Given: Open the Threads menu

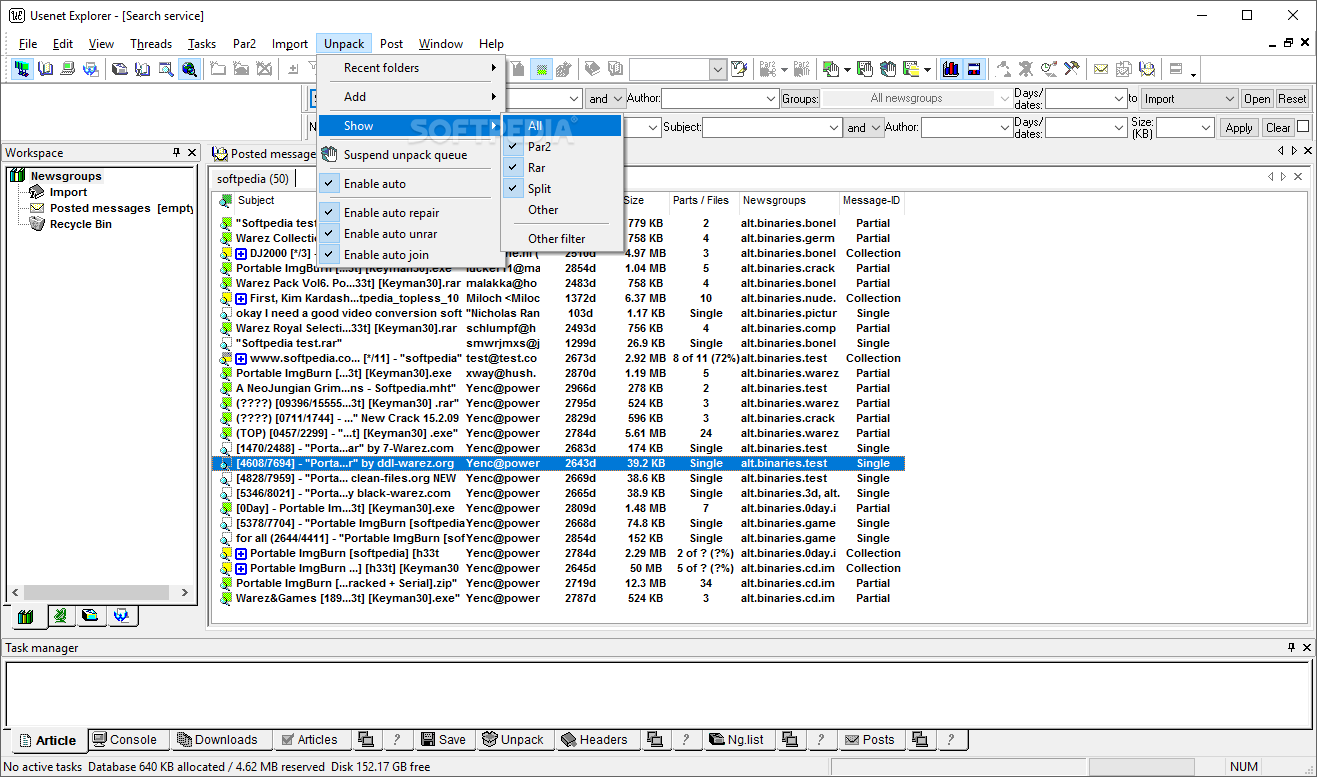Looking at the screenshot, I should (151, 44).
